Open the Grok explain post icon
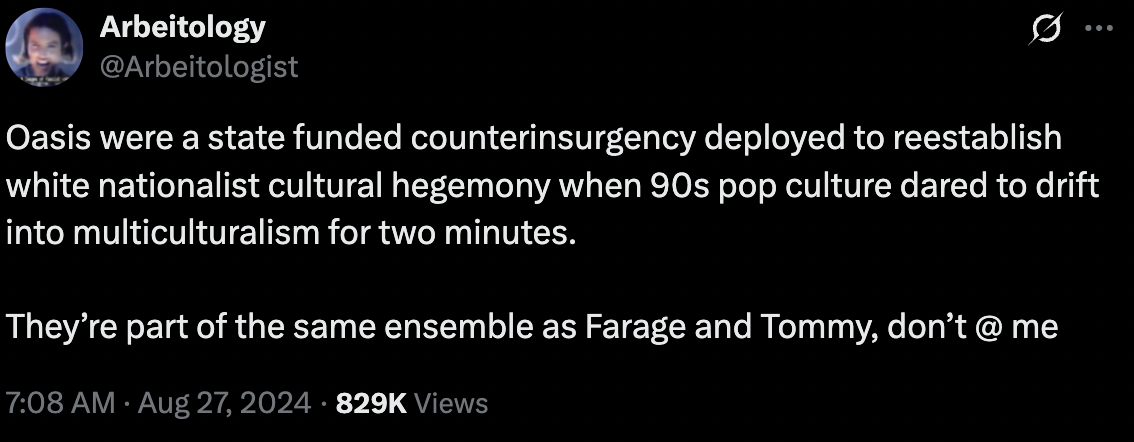Screen dimensions: 1134x442 [x=1045, y=30]
